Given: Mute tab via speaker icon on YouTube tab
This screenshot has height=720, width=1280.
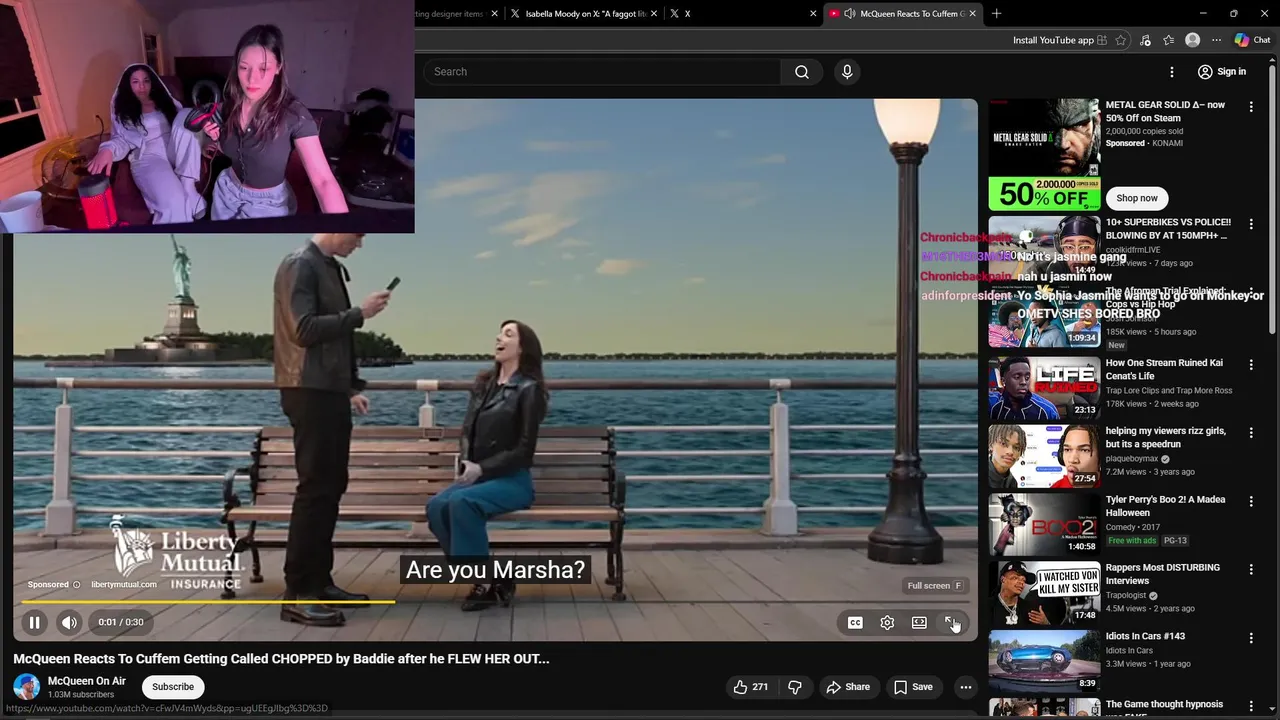Looking at the screenshot, I should coord(849,14).
